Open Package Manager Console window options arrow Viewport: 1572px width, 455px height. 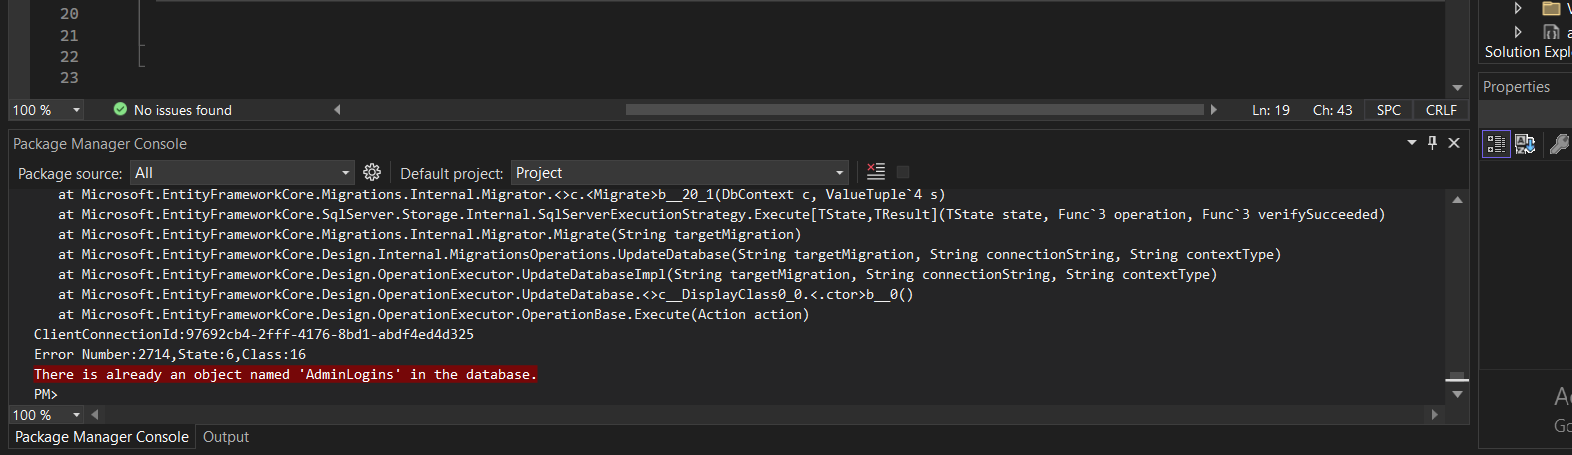[1412, 143]
